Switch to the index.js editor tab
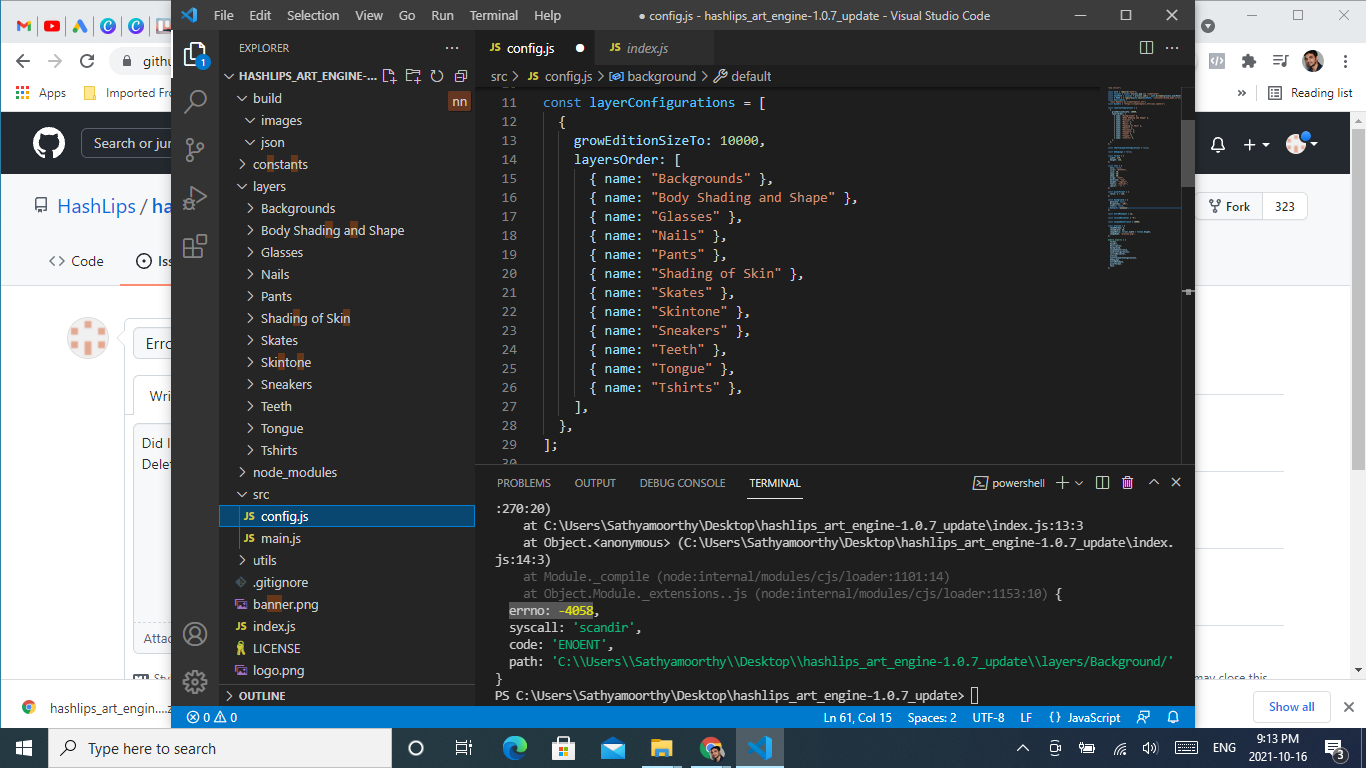Image resolution: width=1366 pixels, height=768 pixels. coord(648,47)
